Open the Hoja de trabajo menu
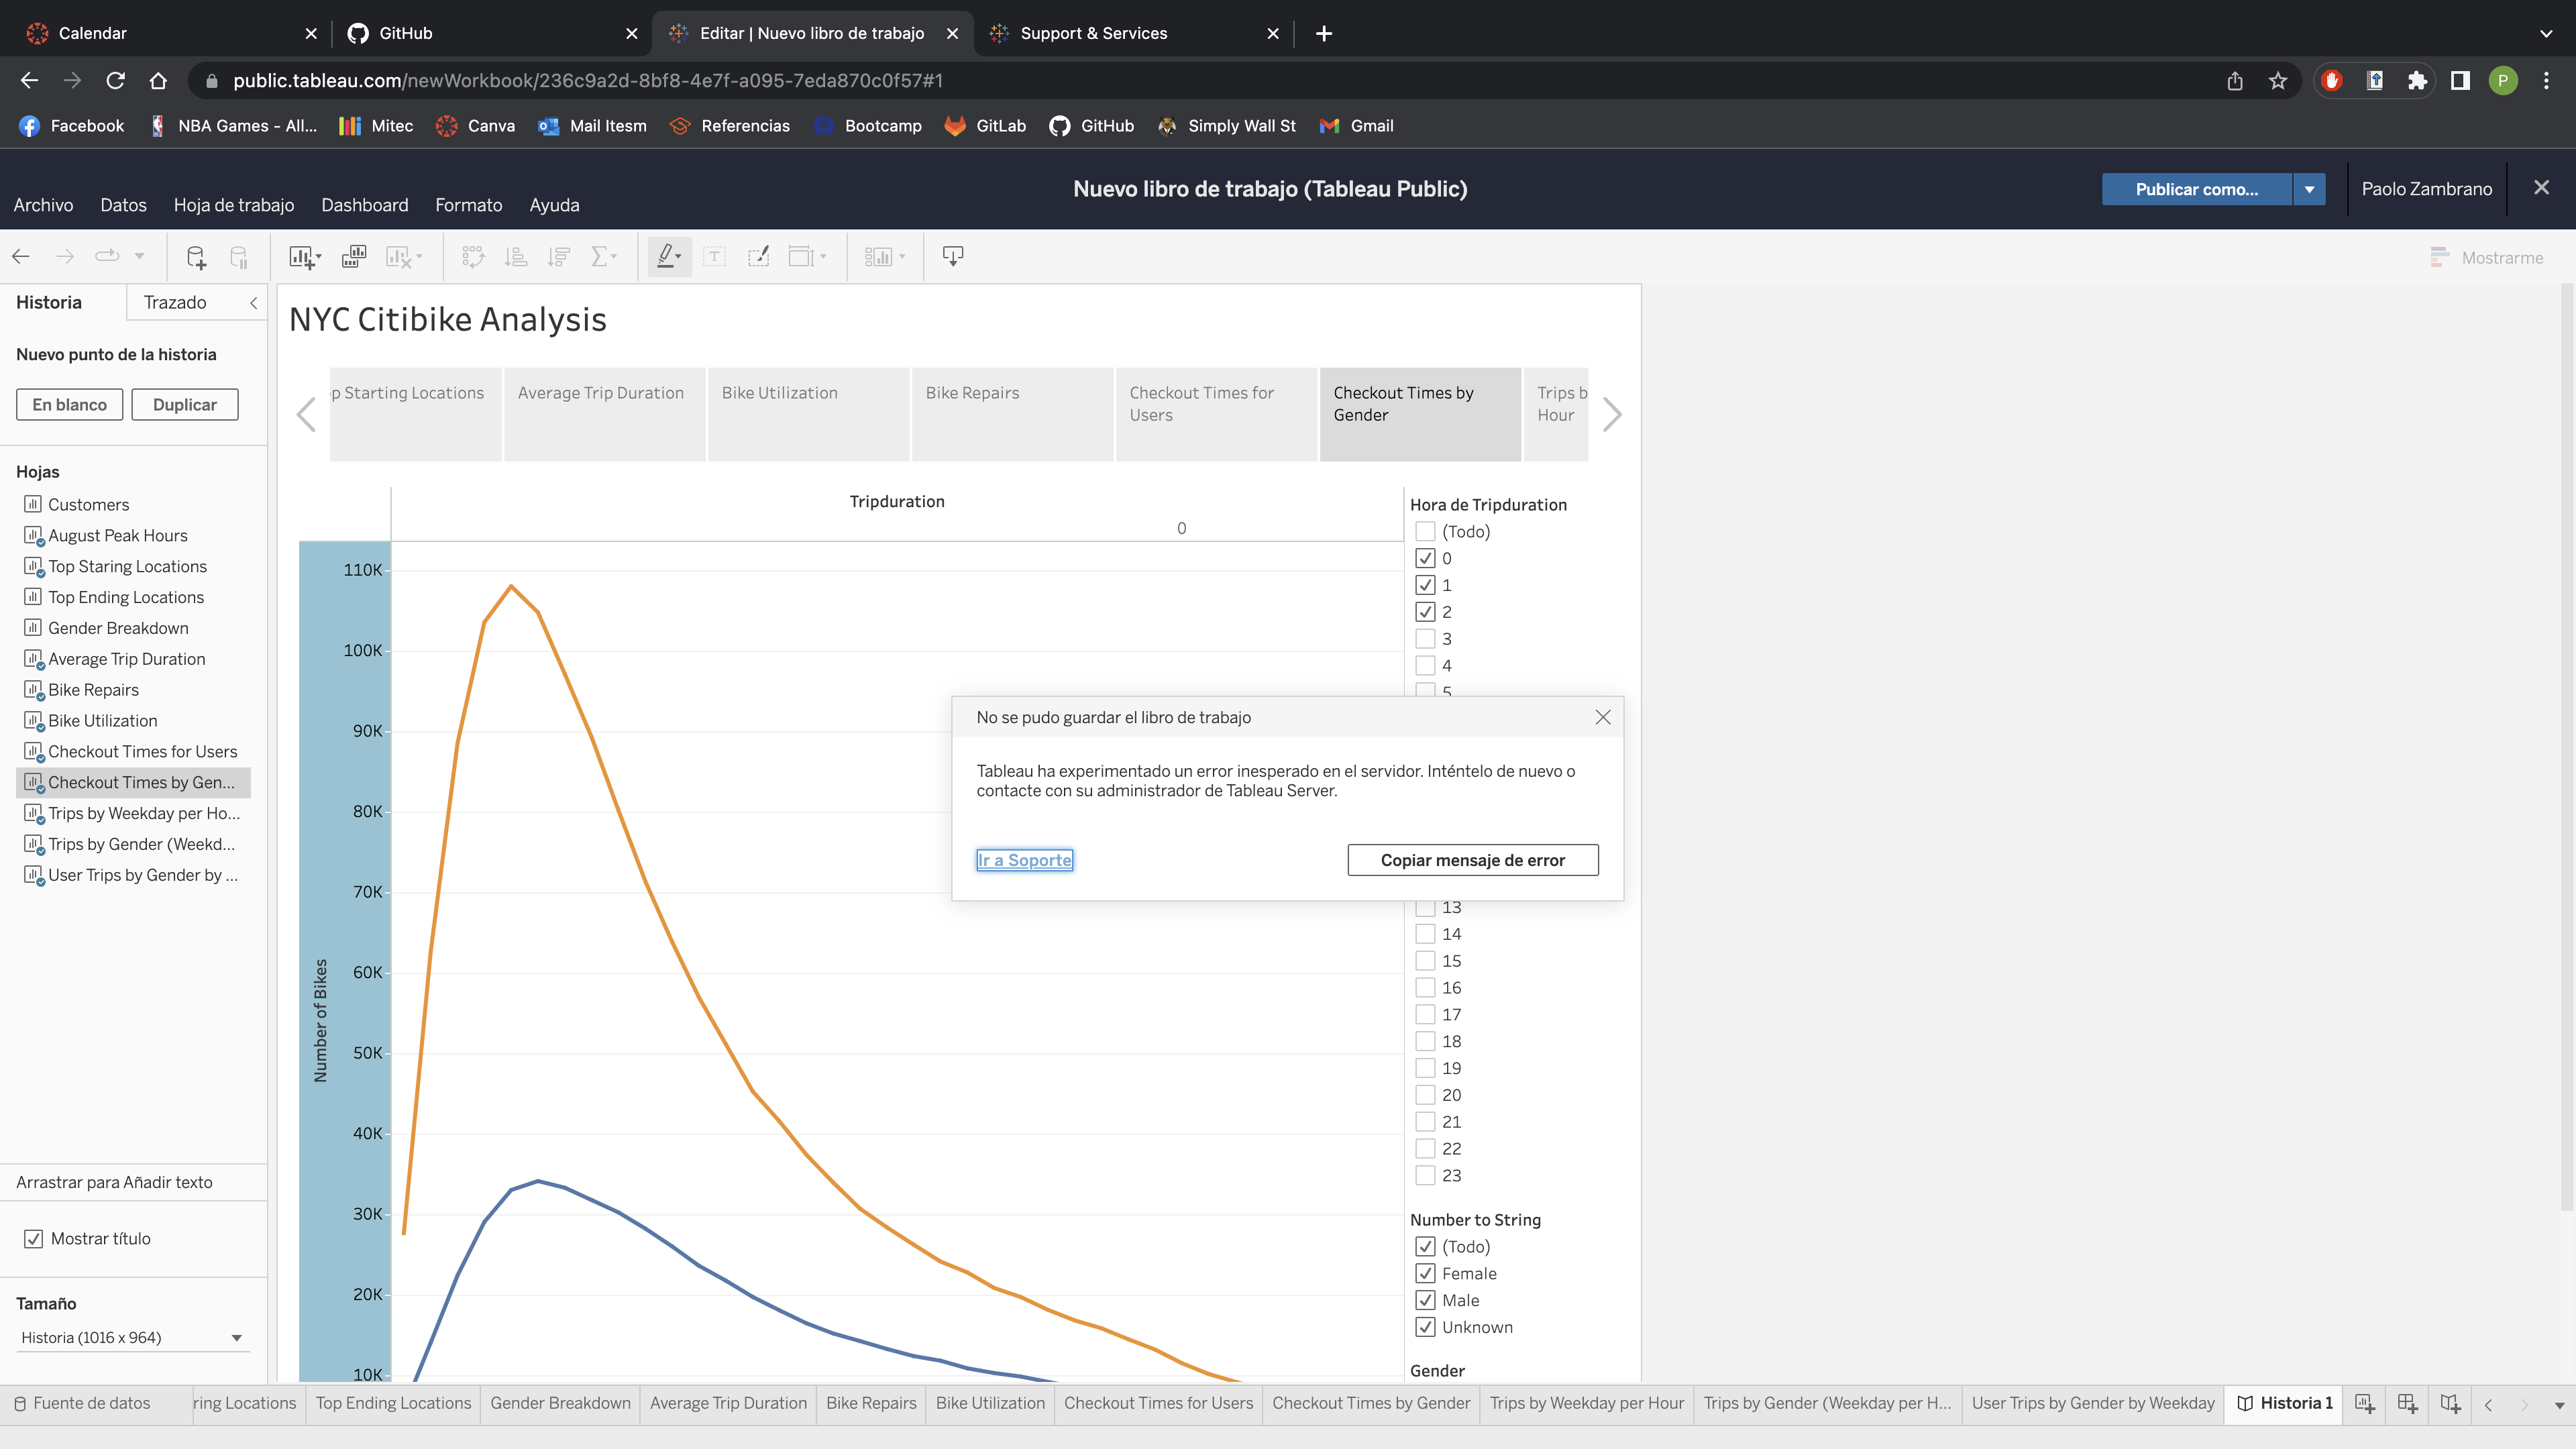 [233, 205]
